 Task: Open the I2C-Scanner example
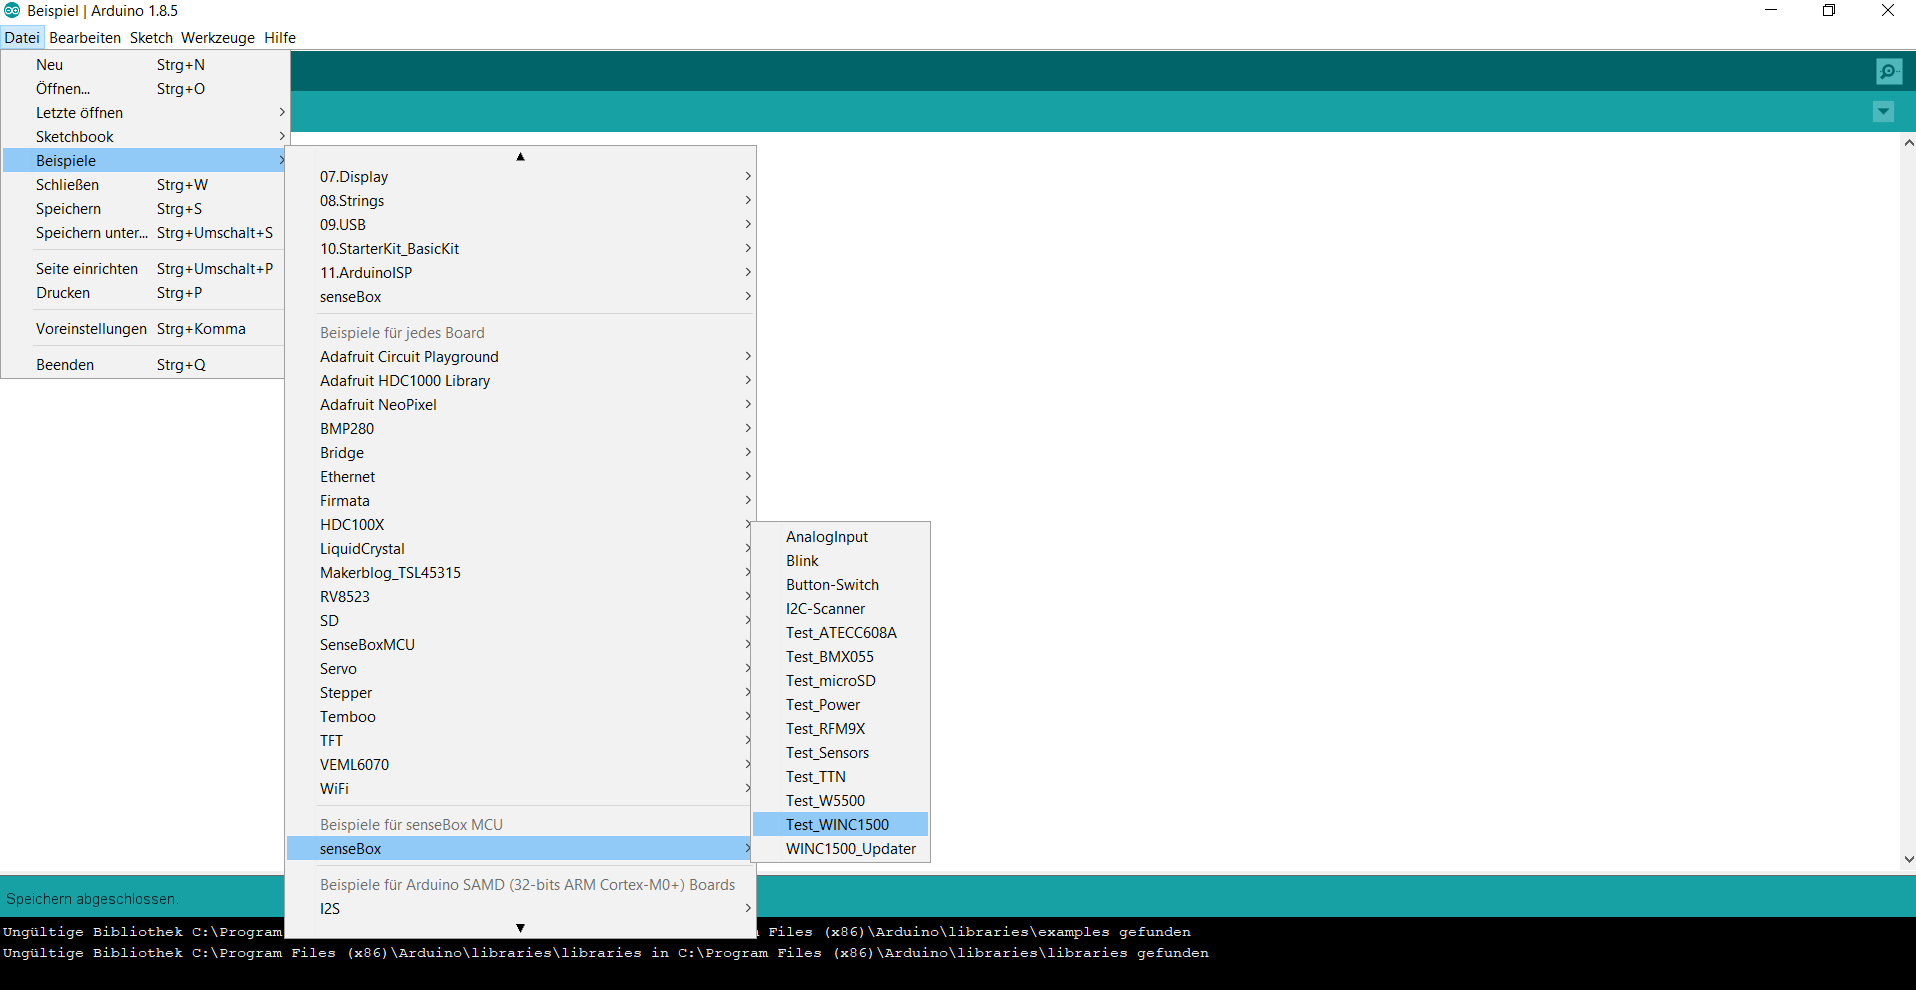pos(841,609)
